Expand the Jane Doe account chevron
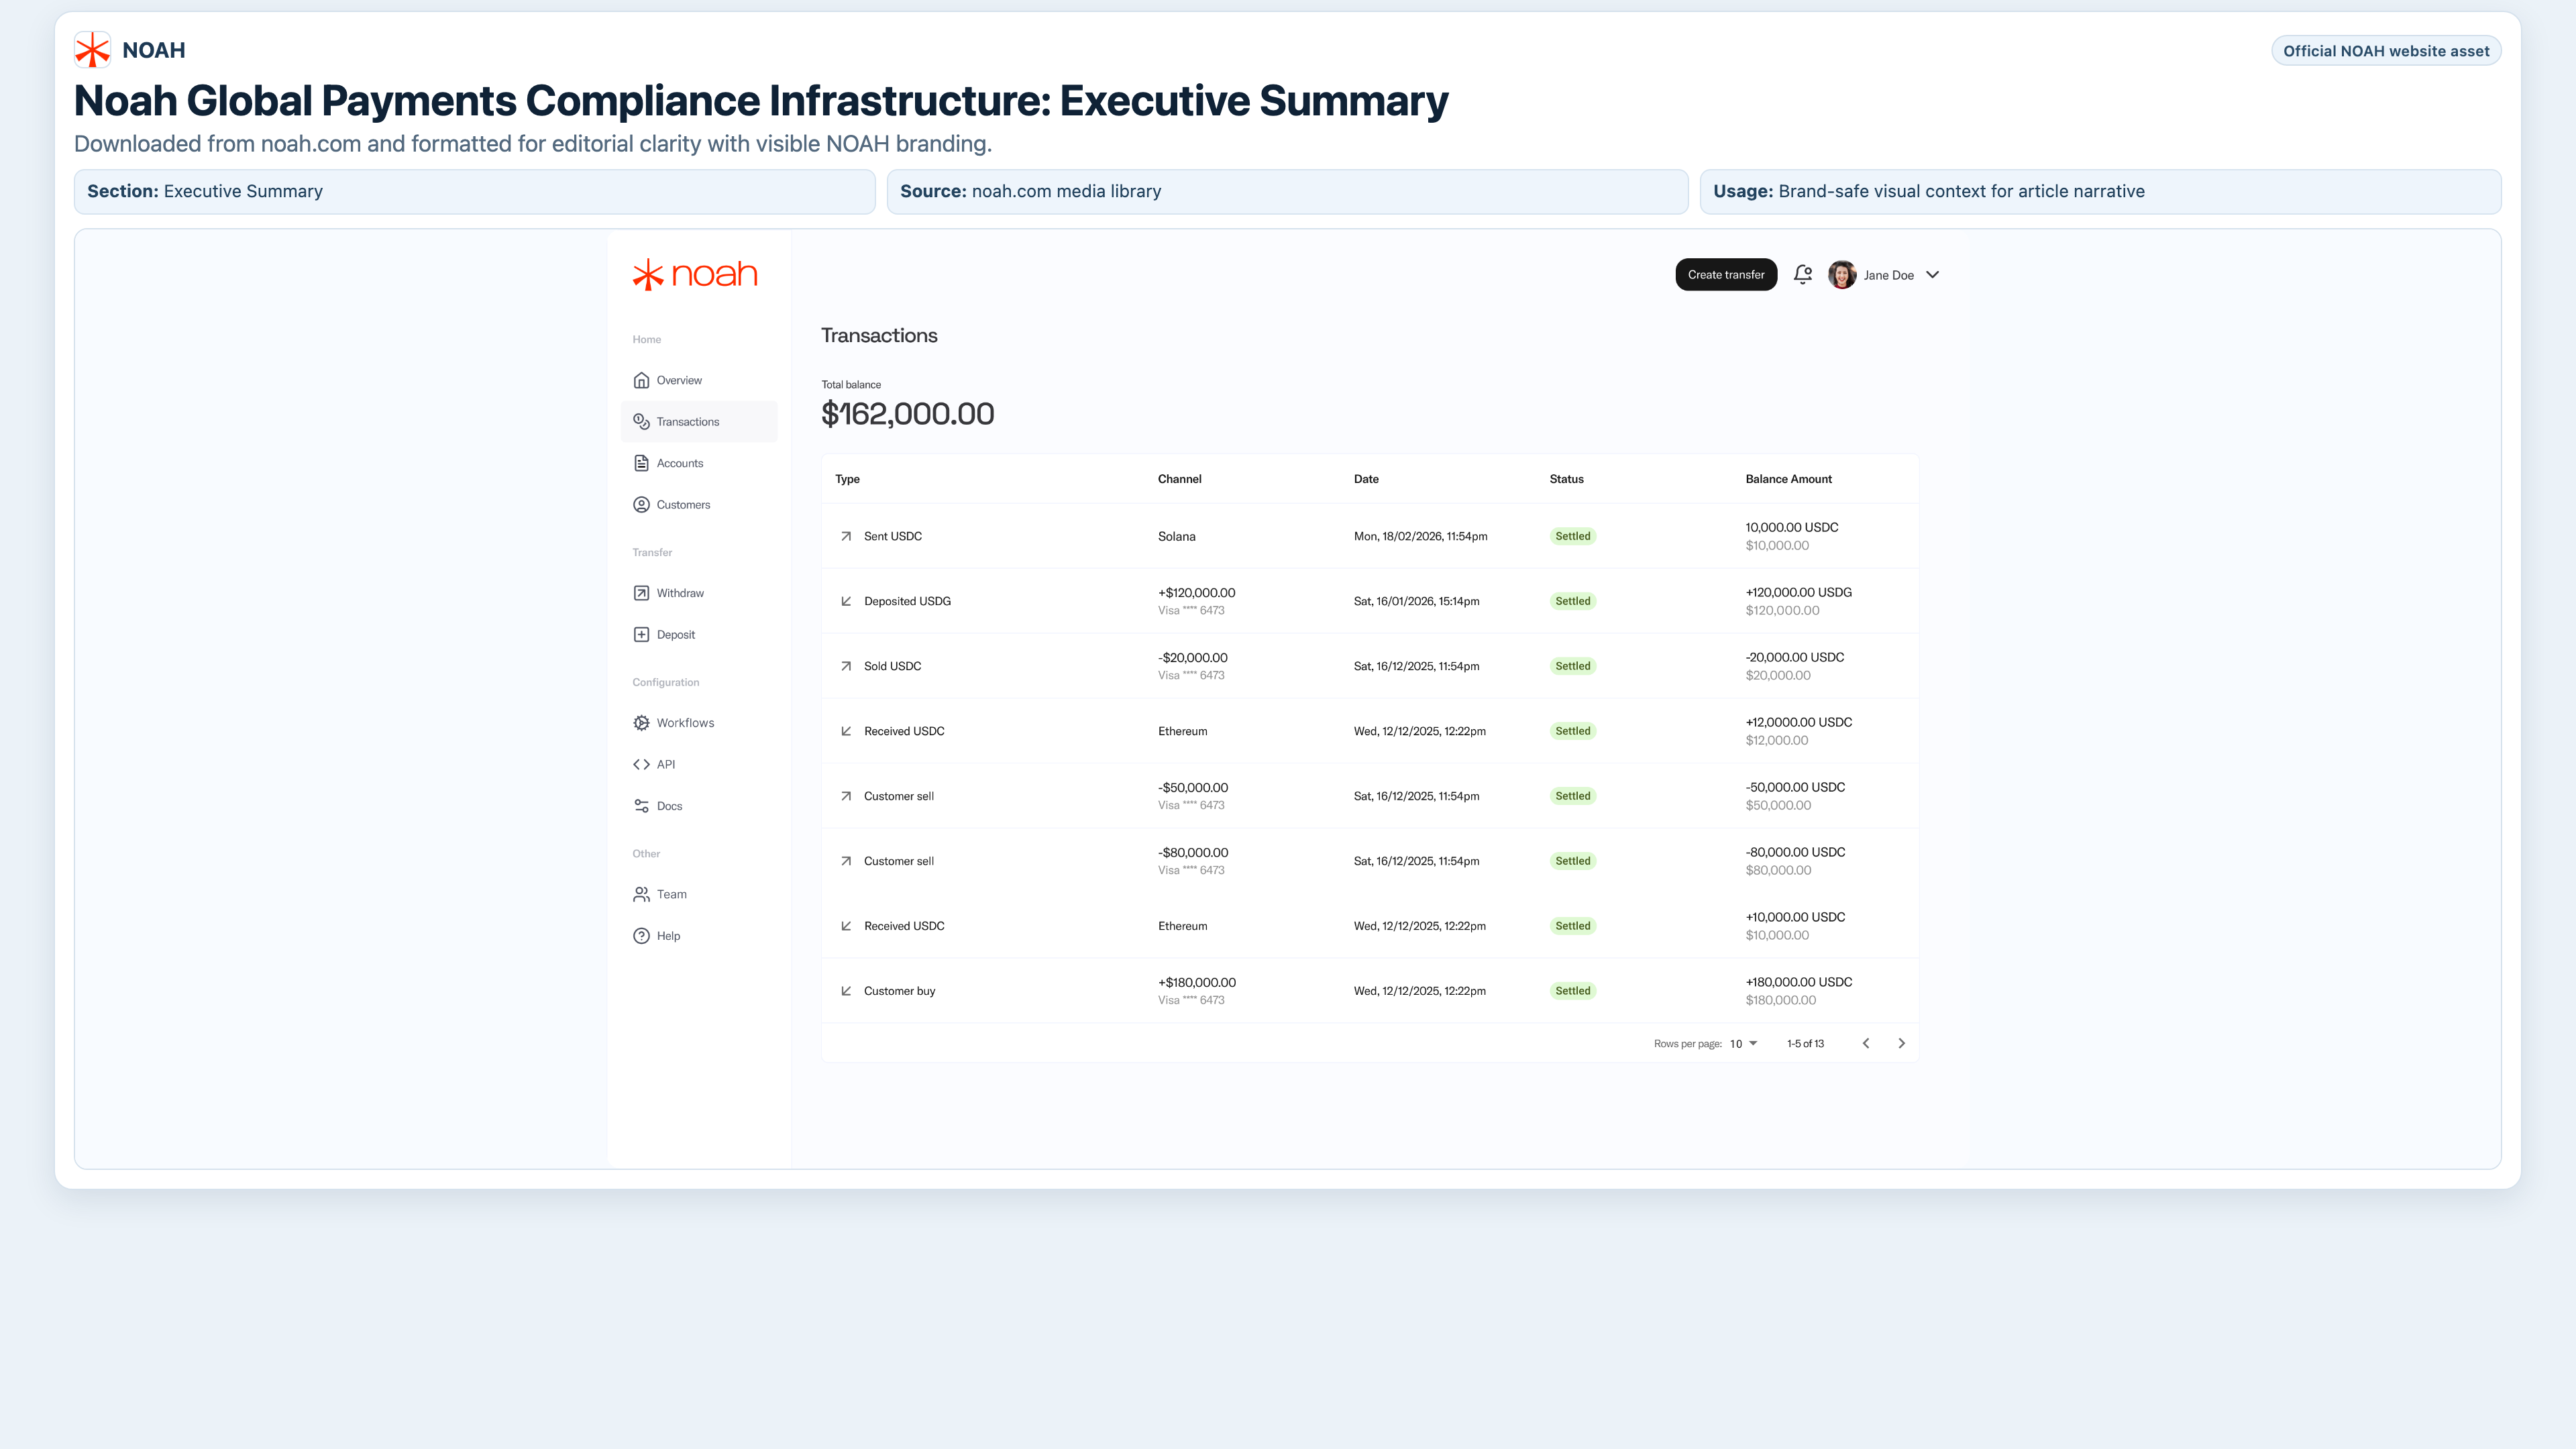This screenshot has height=1449, width=2576. tap(1932, 275)
